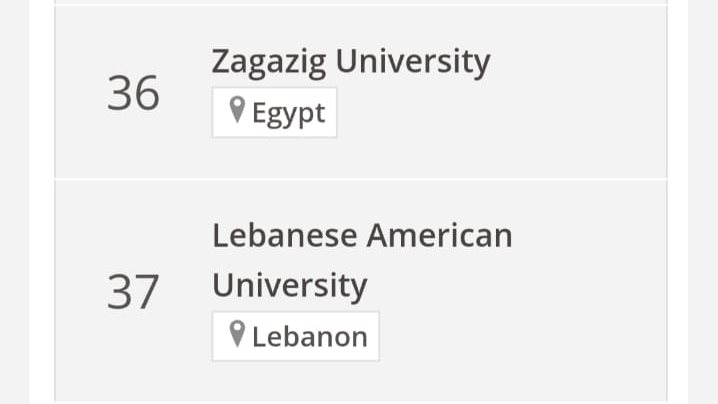Click the rank number 36
This screenshot has width=718, height=404.
(133, 94)
